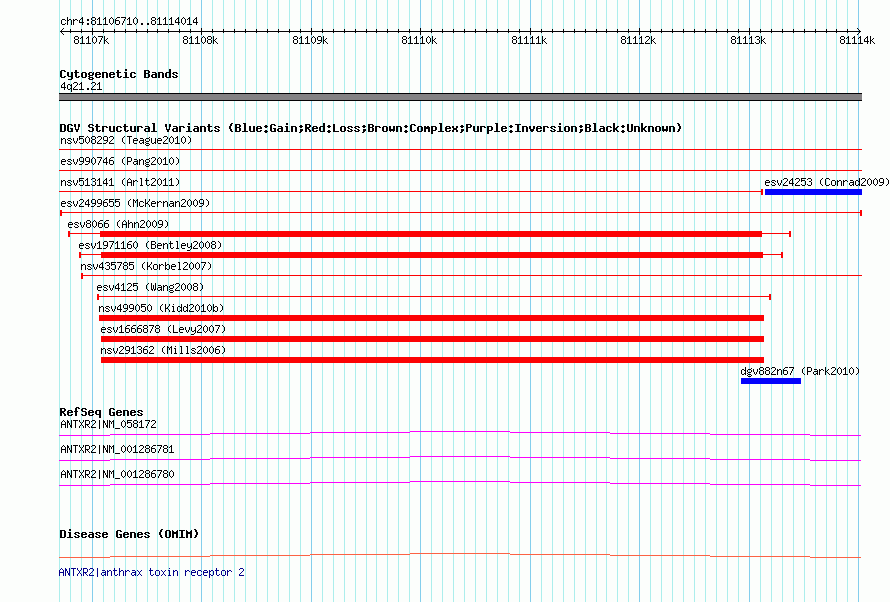Click the gray 4q21.21 cytogenetic band bar
This screenshot has height=602, width=890.
[460, 97]
